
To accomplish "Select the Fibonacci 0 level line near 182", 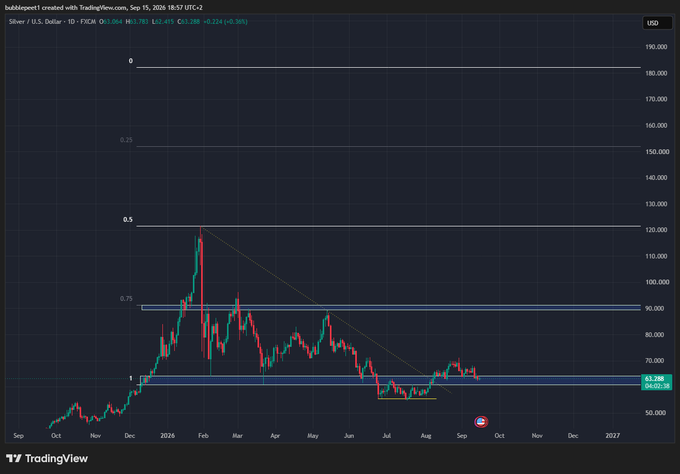I will point(388,67).
